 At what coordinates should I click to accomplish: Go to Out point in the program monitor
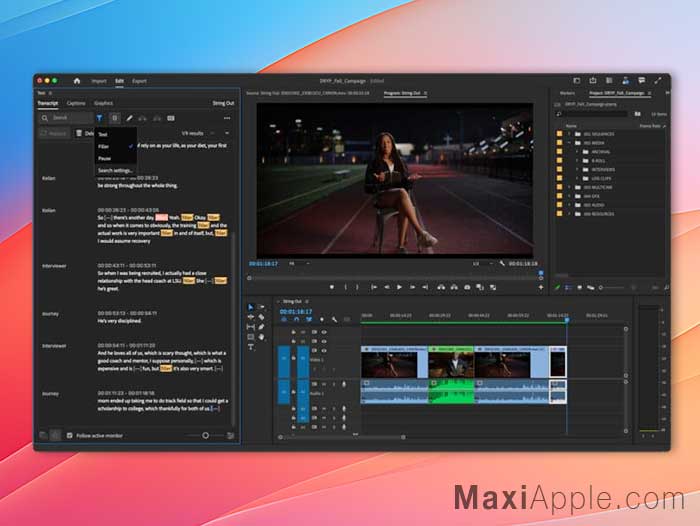[425, 287]
